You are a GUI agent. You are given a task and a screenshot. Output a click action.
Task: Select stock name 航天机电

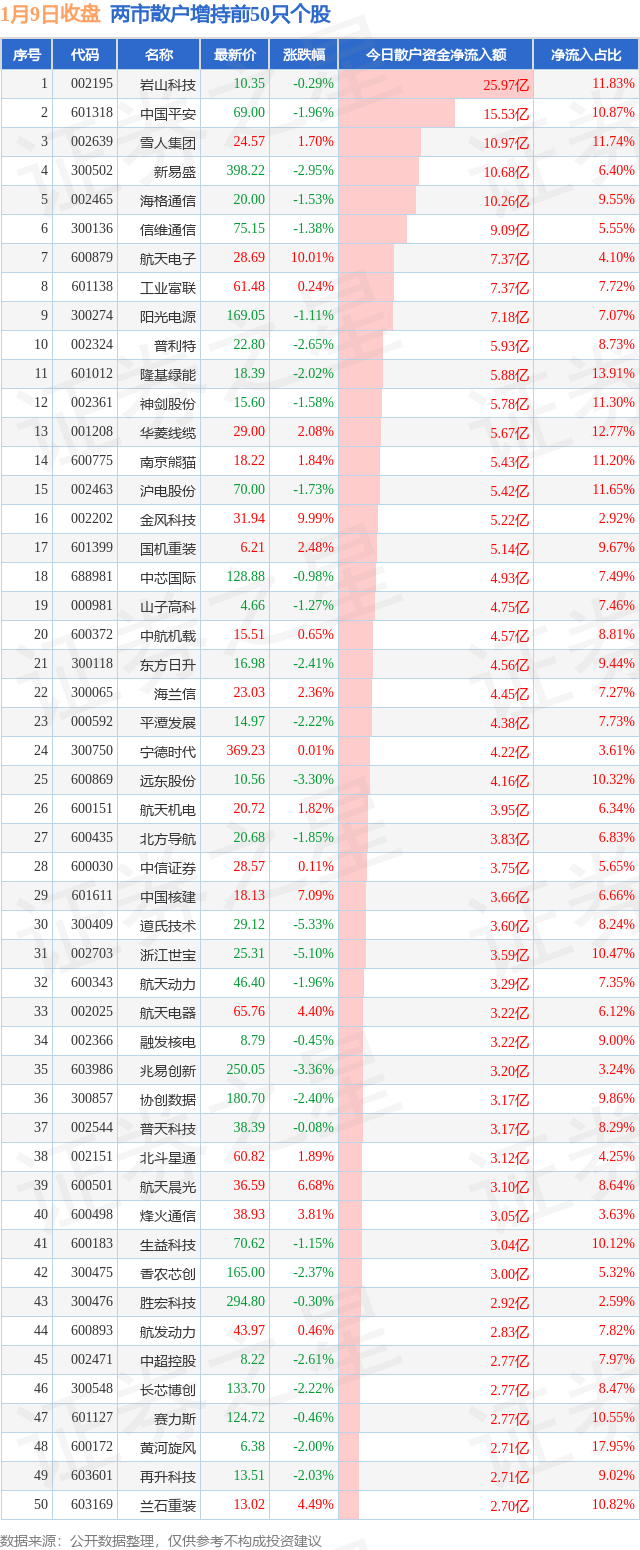point(169,809)
